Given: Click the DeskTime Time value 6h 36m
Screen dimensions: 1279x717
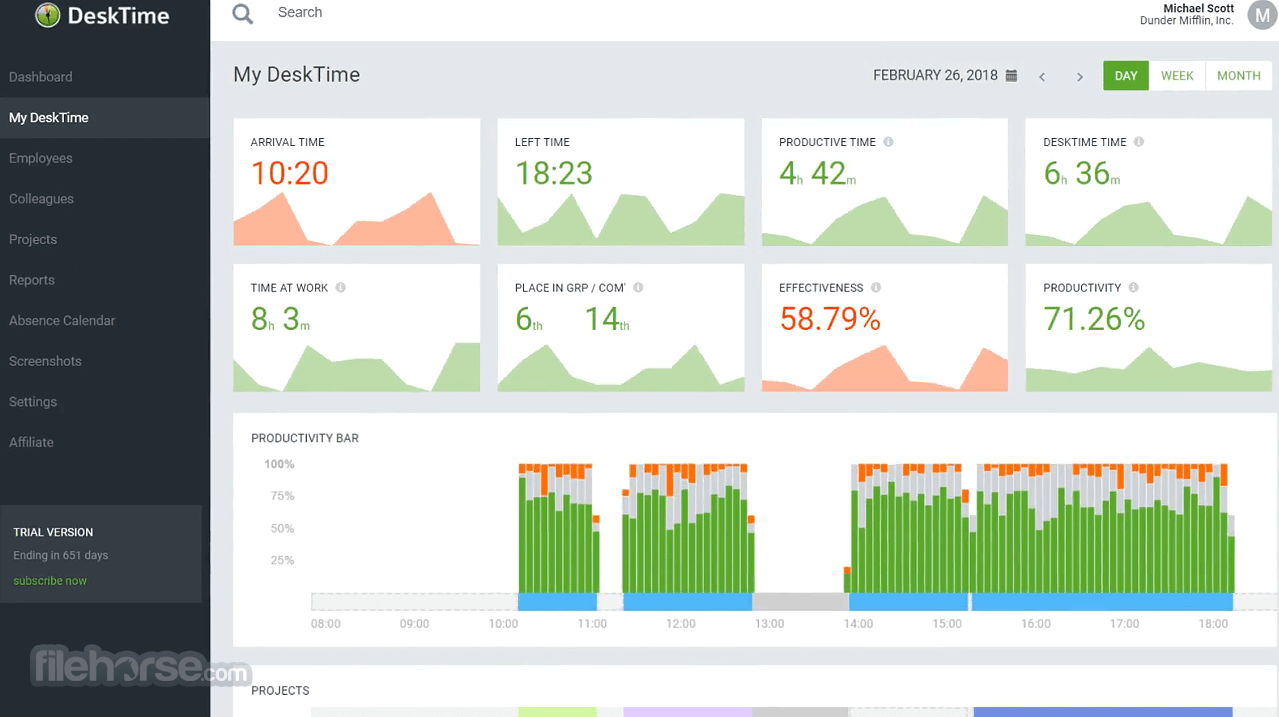Looking at the screenshot, I should point(1082,174).
